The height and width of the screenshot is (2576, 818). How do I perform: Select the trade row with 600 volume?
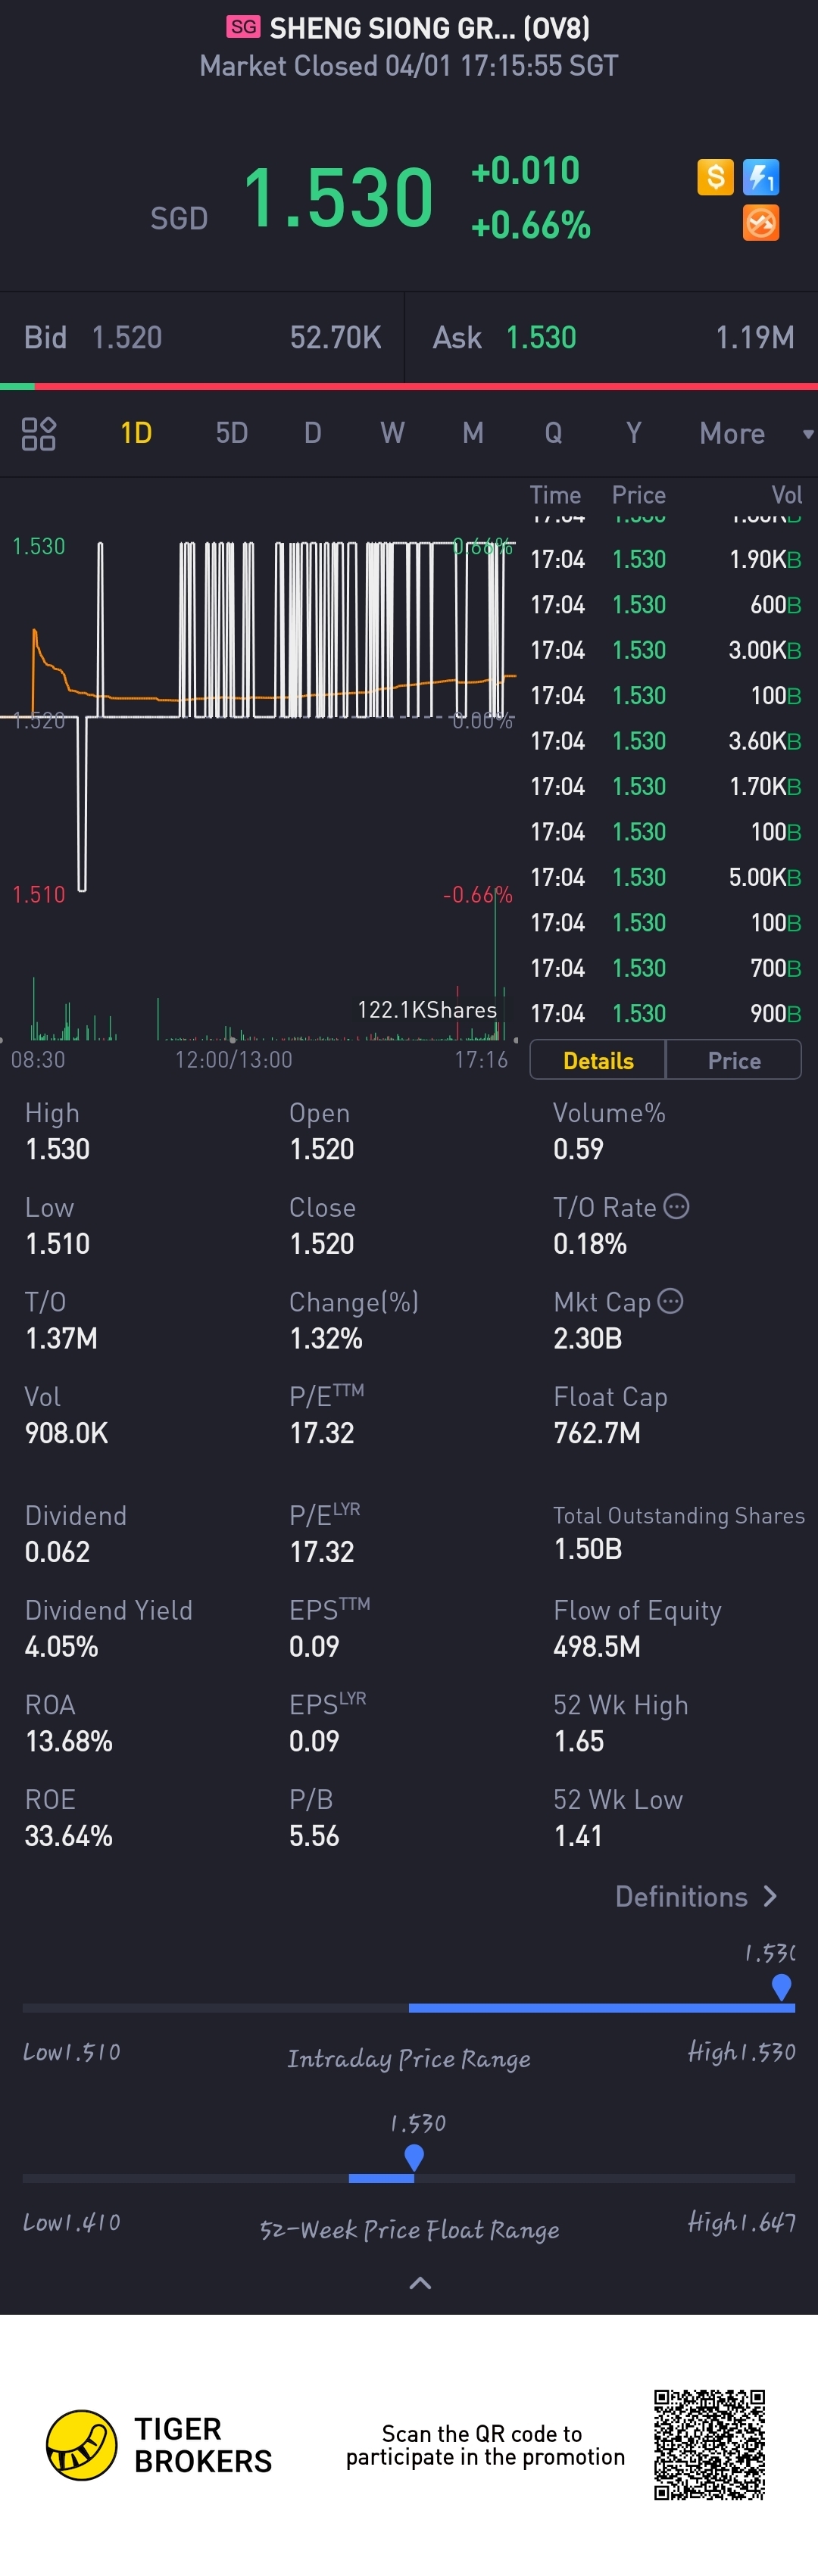pos(665,604)
